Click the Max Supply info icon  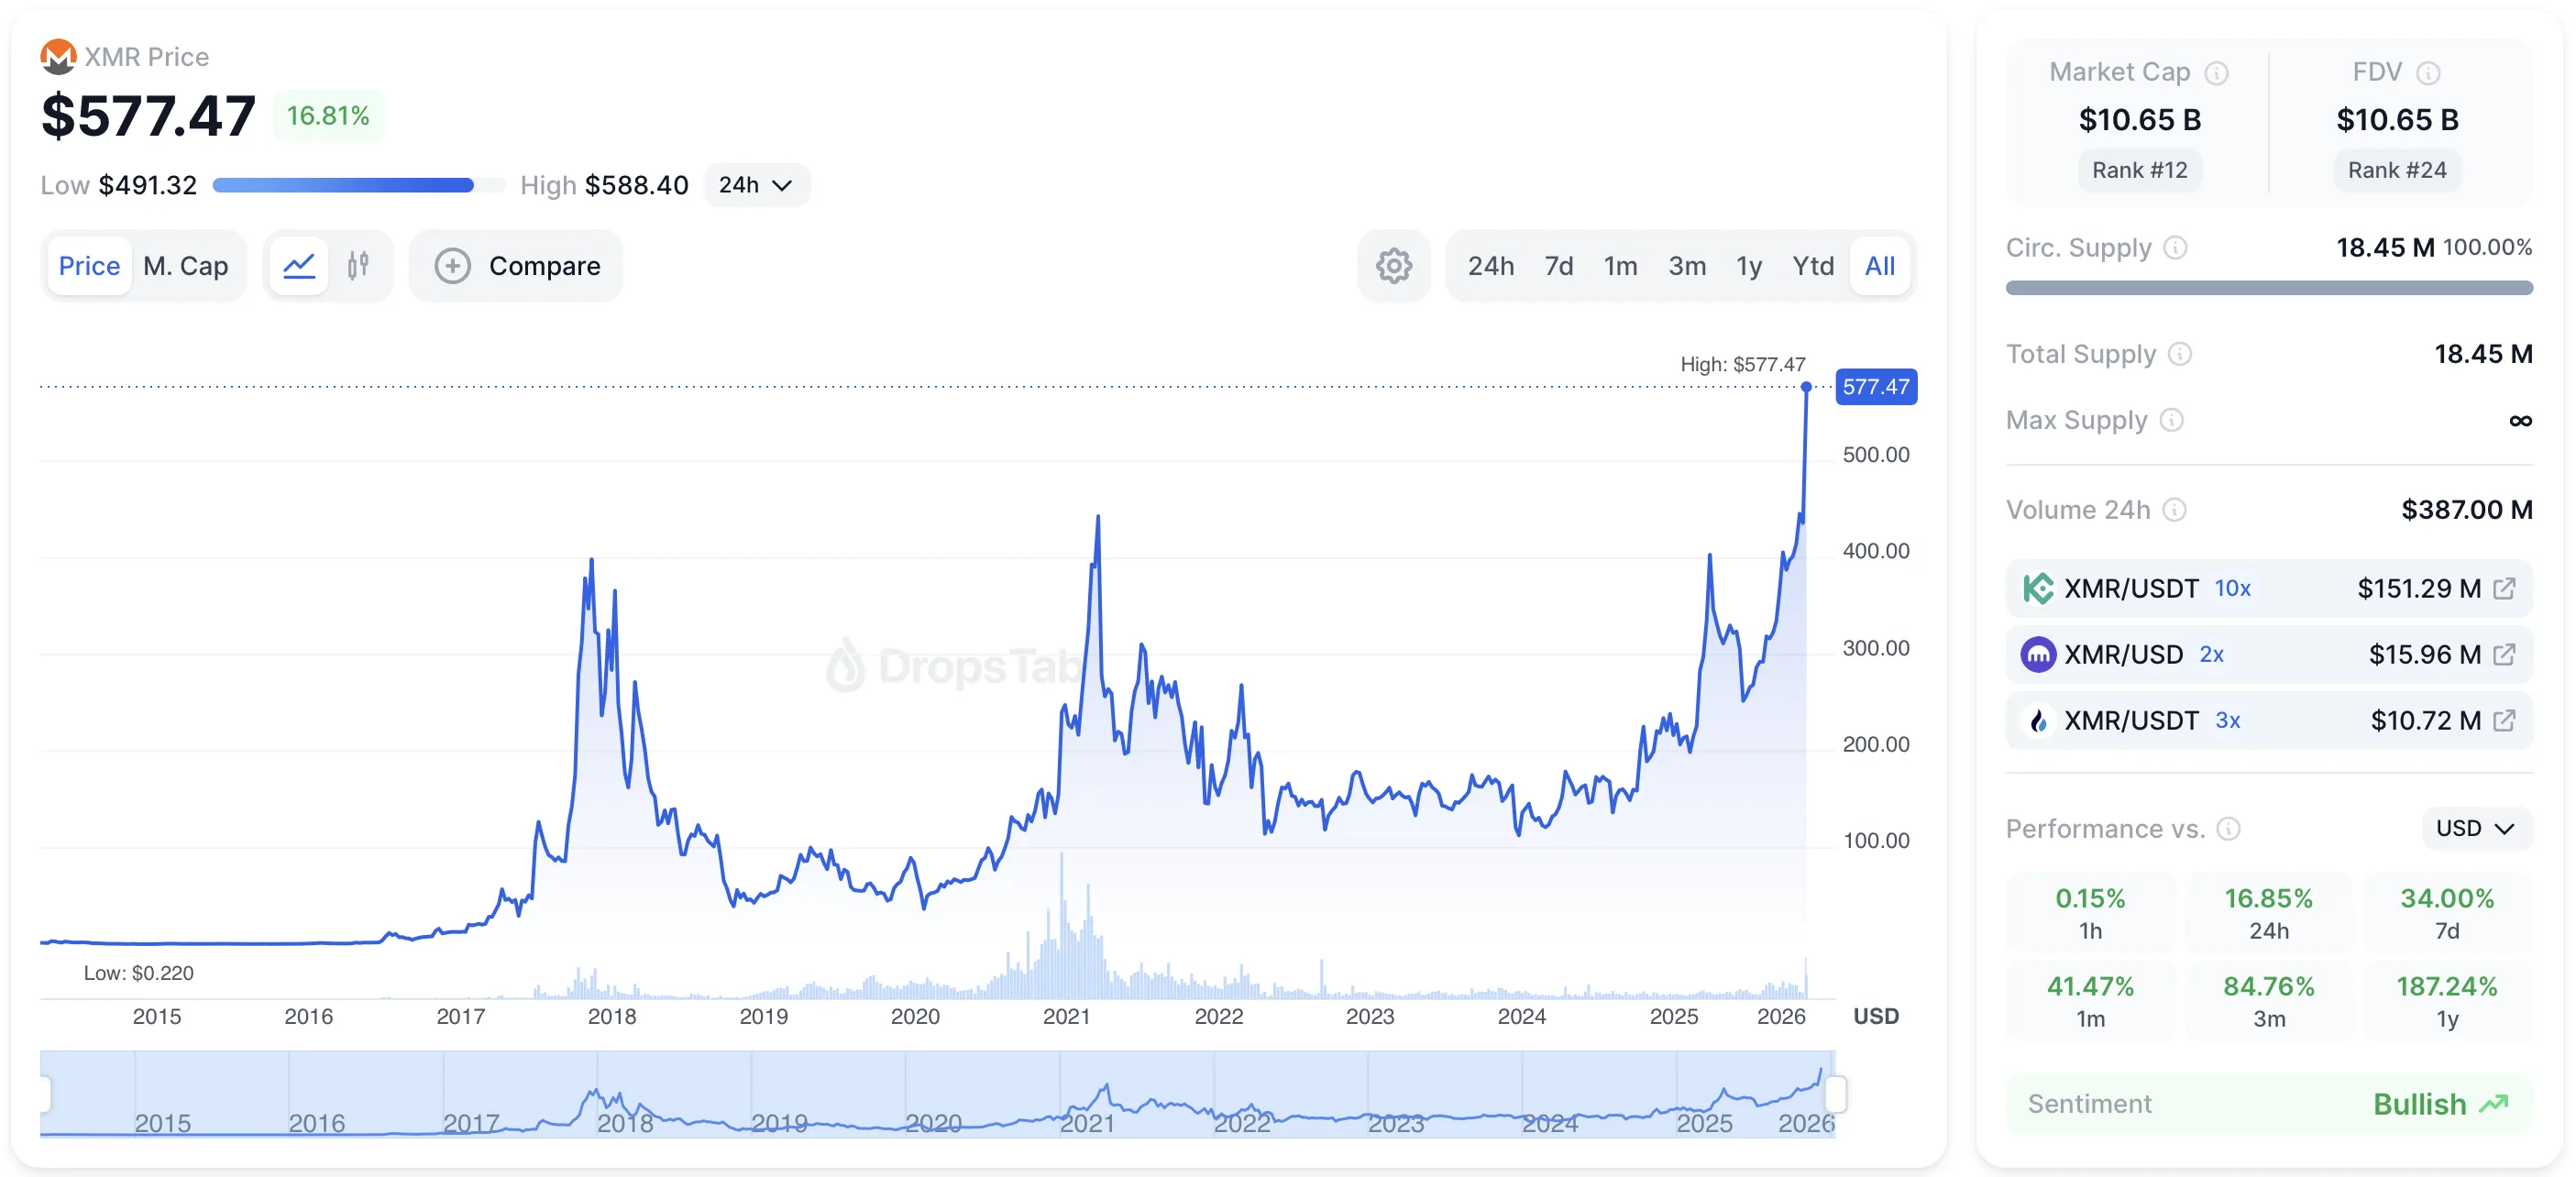click(x=2171, y=420)
